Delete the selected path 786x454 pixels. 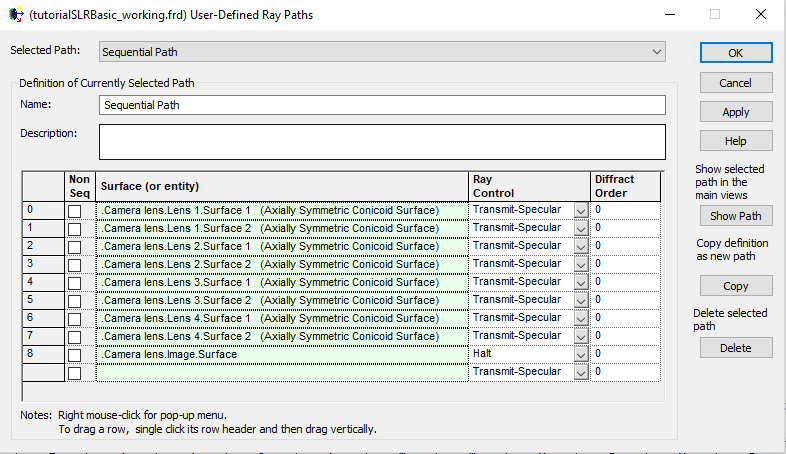[x=735, y=348]
